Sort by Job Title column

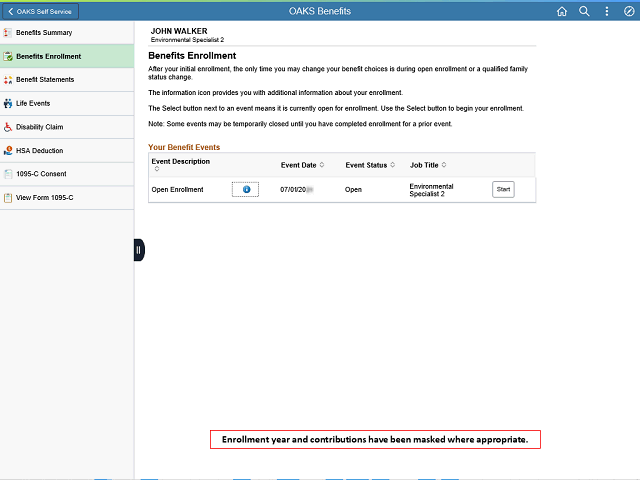tap(428, 165)
